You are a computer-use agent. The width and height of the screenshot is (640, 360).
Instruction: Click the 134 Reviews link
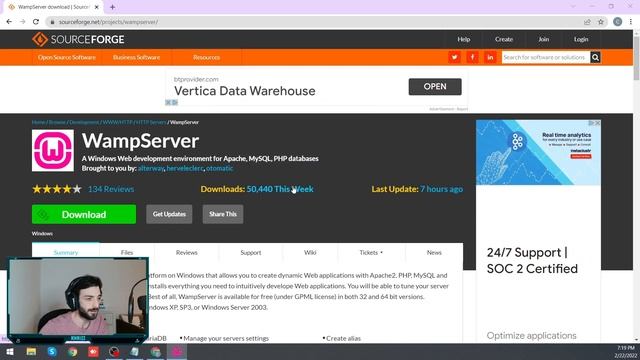[111, 189]
